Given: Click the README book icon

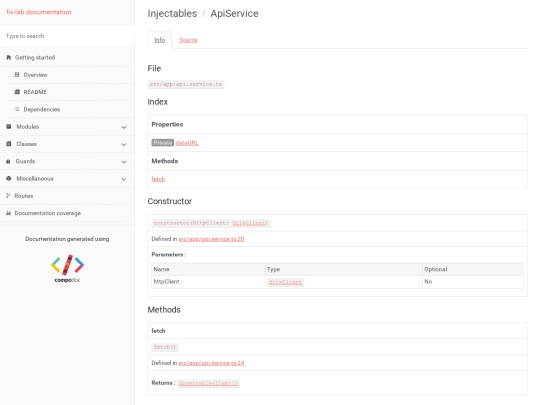Looking at the screenshot, I should [17, 92].
